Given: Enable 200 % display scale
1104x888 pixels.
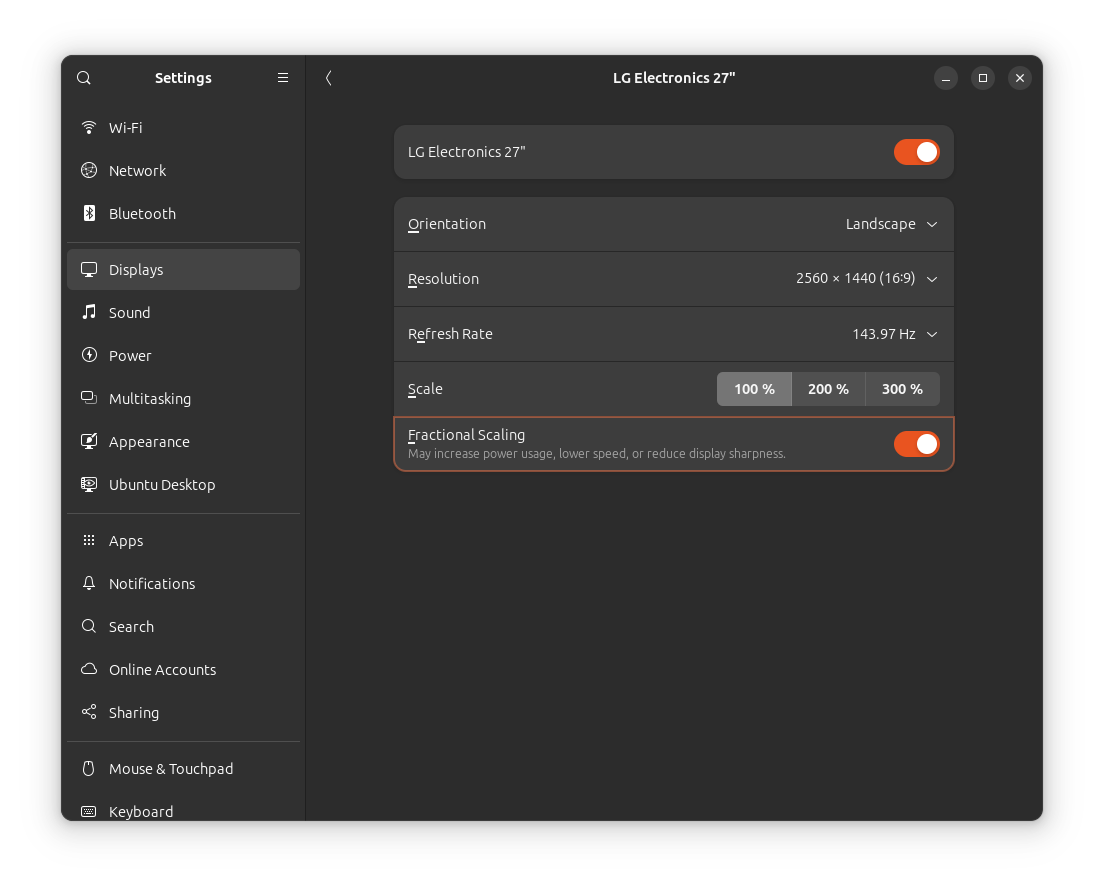Looking at the screenshot, I should coord(828,389).
